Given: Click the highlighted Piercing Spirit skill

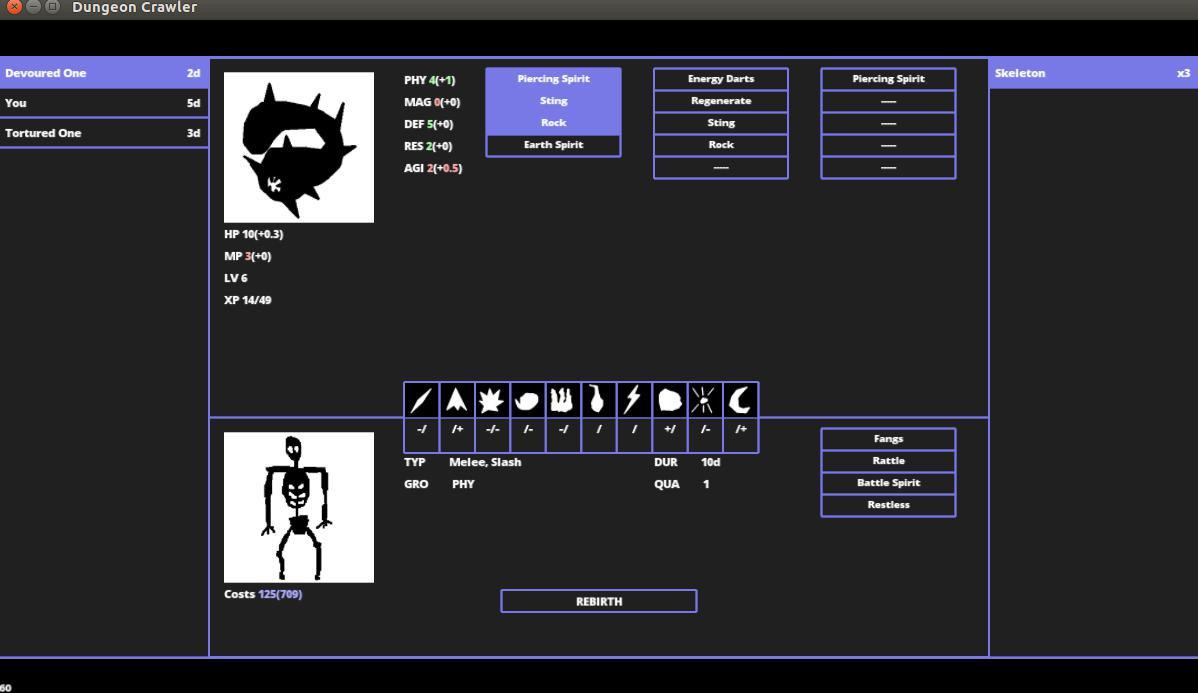Looking at the screenshot, I should pos(553,79).
